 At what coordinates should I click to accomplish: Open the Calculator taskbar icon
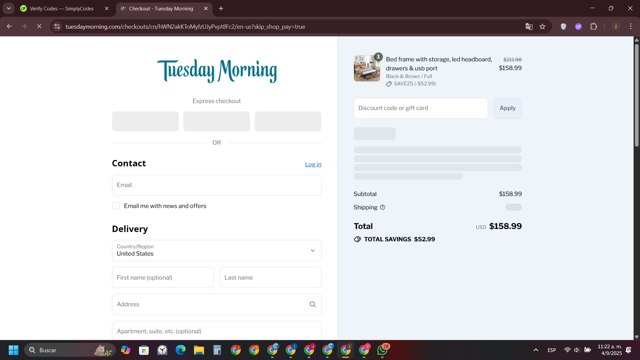pyautogui.click(x=217, y=350)
